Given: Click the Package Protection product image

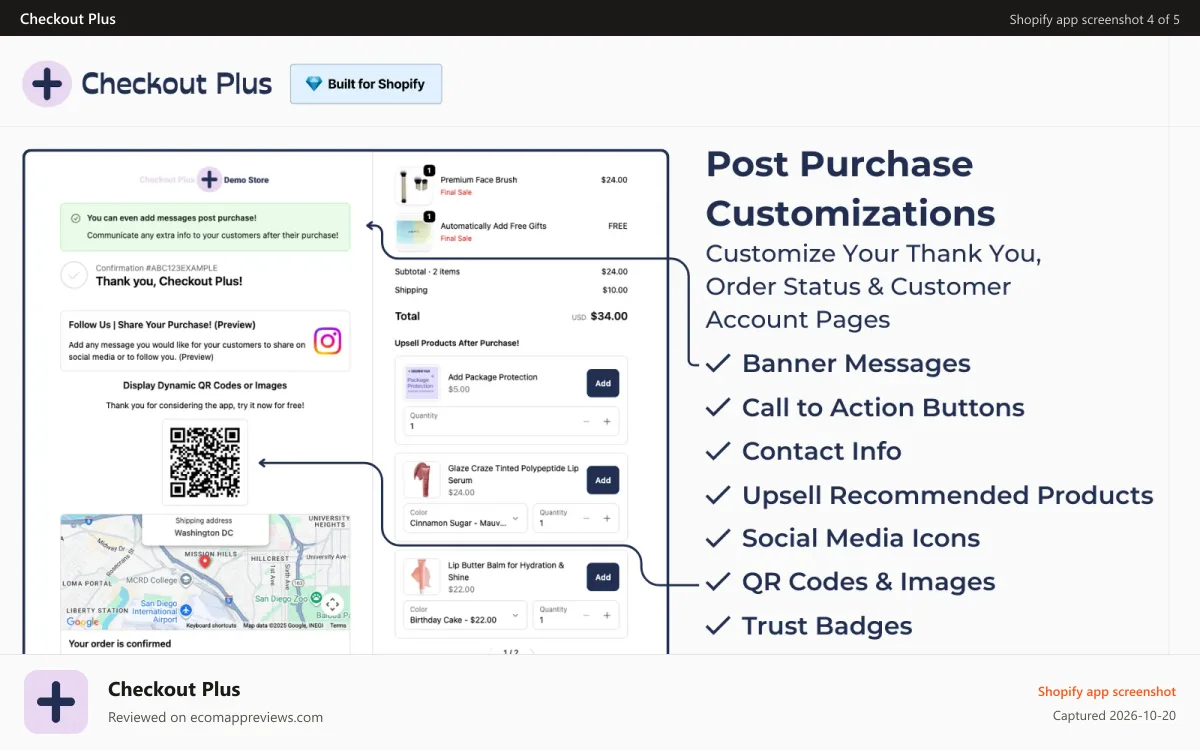Looking at the screenshot, I should click(422, 383).
